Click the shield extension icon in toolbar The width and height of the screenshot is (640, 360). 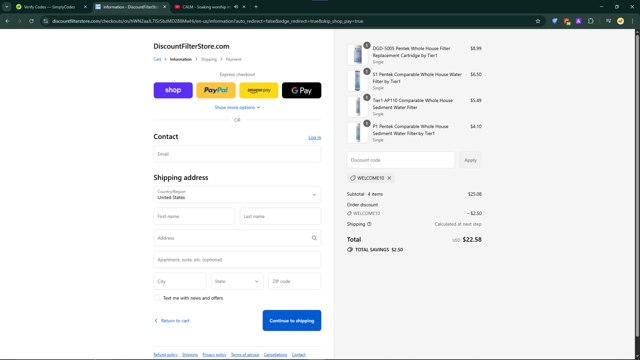point(555,21)
